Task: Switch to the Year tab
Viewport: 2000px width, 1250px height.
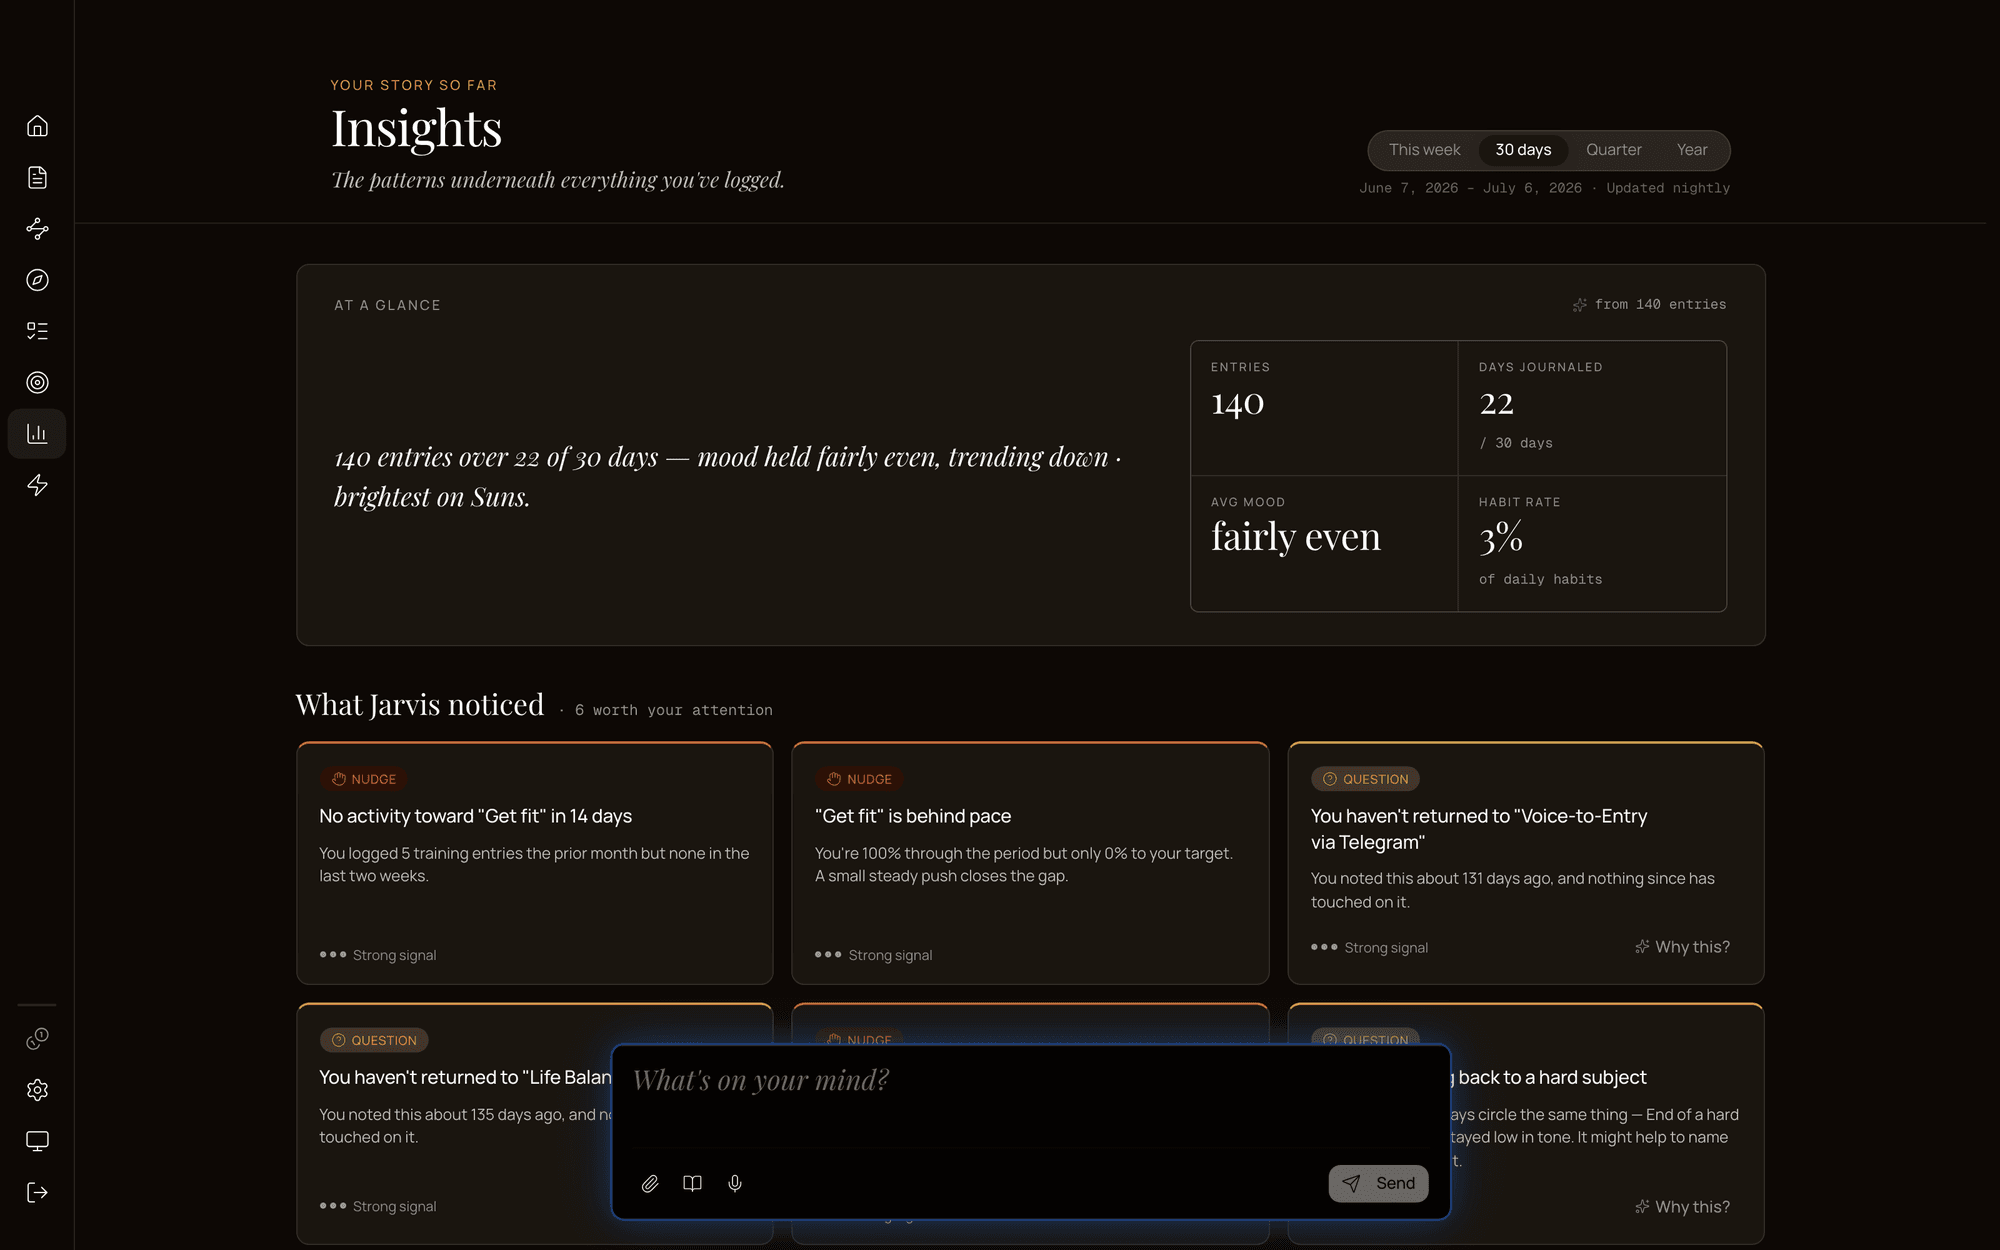Action: click(x=1692, y=150)
